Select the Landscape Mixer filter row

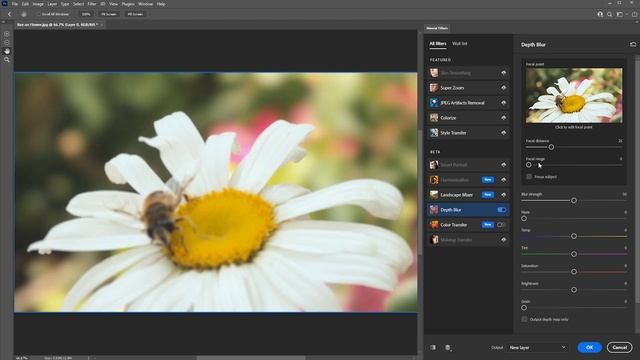point(468,195)
